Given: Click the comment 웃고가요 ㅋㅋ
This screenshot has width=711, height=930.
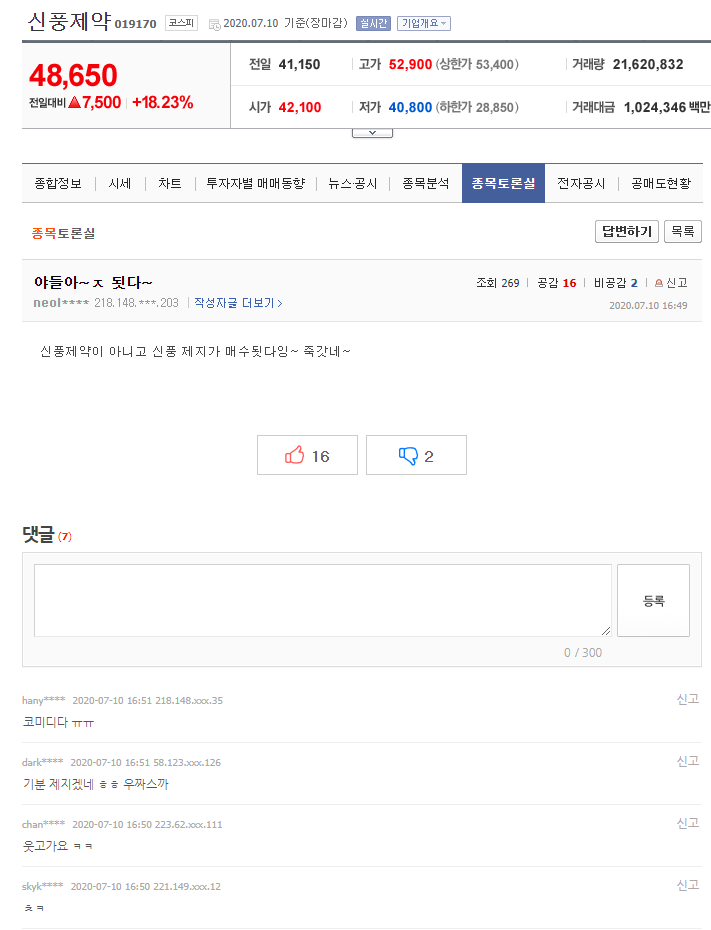Looking at the screenshot, I should point(58,846).
